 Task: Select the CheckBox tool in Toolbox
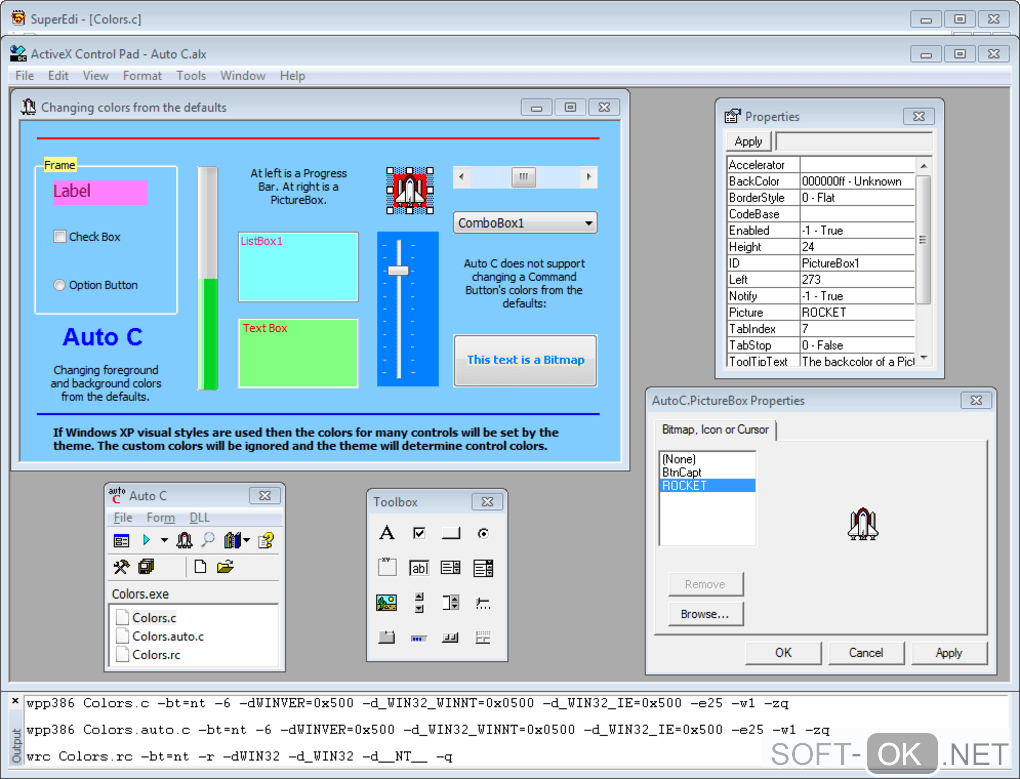point(419,533)
